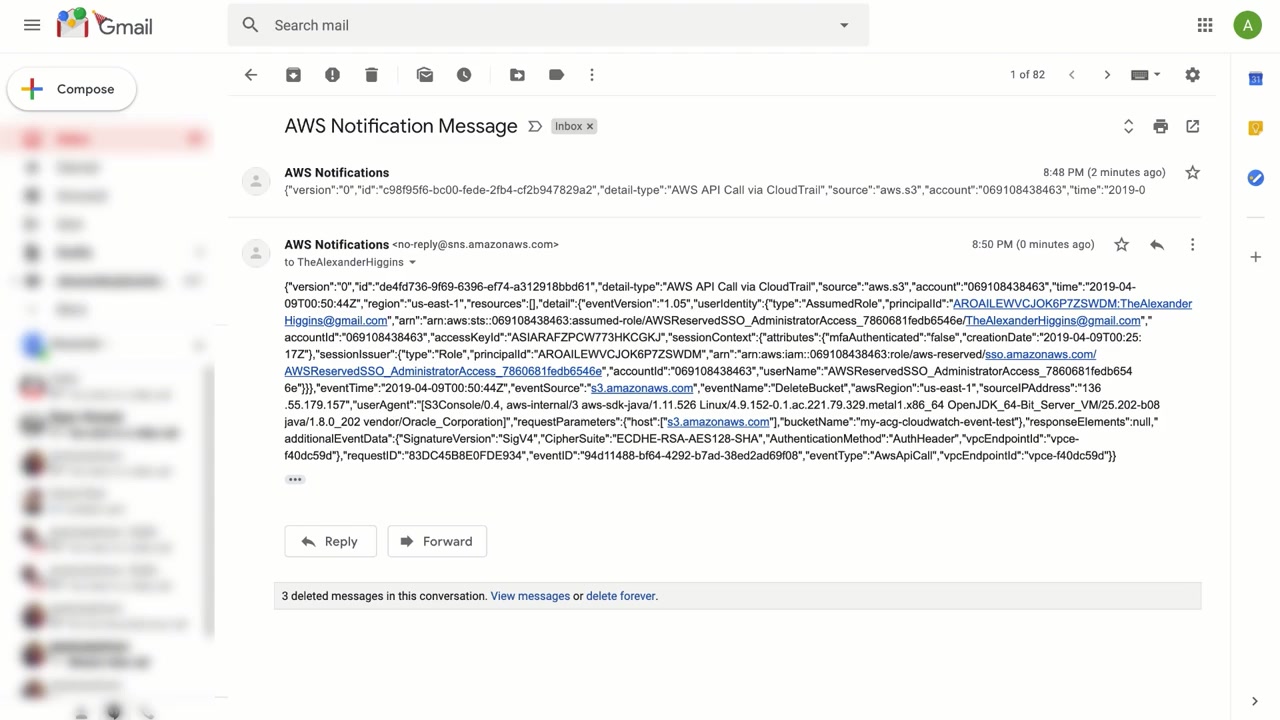Go back to Inbox with back arrow
The image size is (1280, 720).
[251, 75]
